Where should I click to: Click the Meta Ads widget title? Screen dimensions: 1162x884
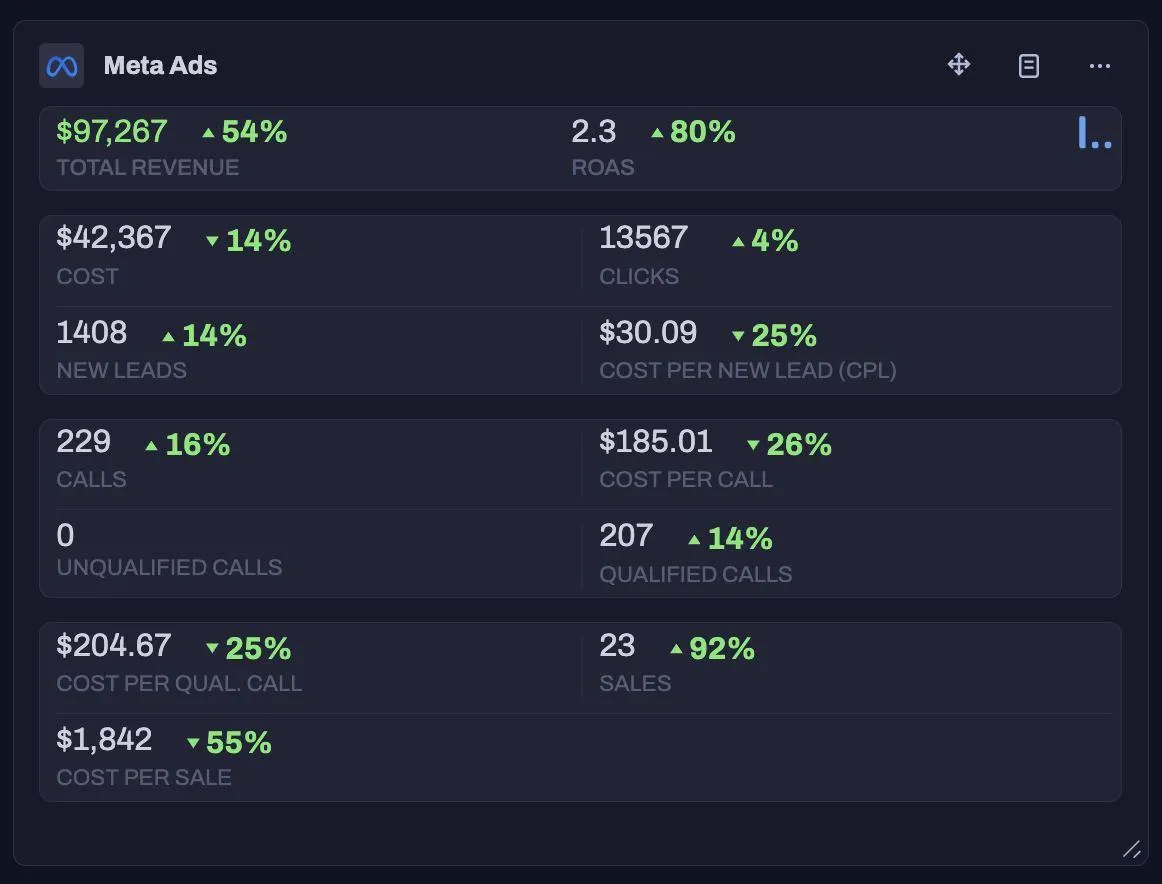click(x=160, y=66)
